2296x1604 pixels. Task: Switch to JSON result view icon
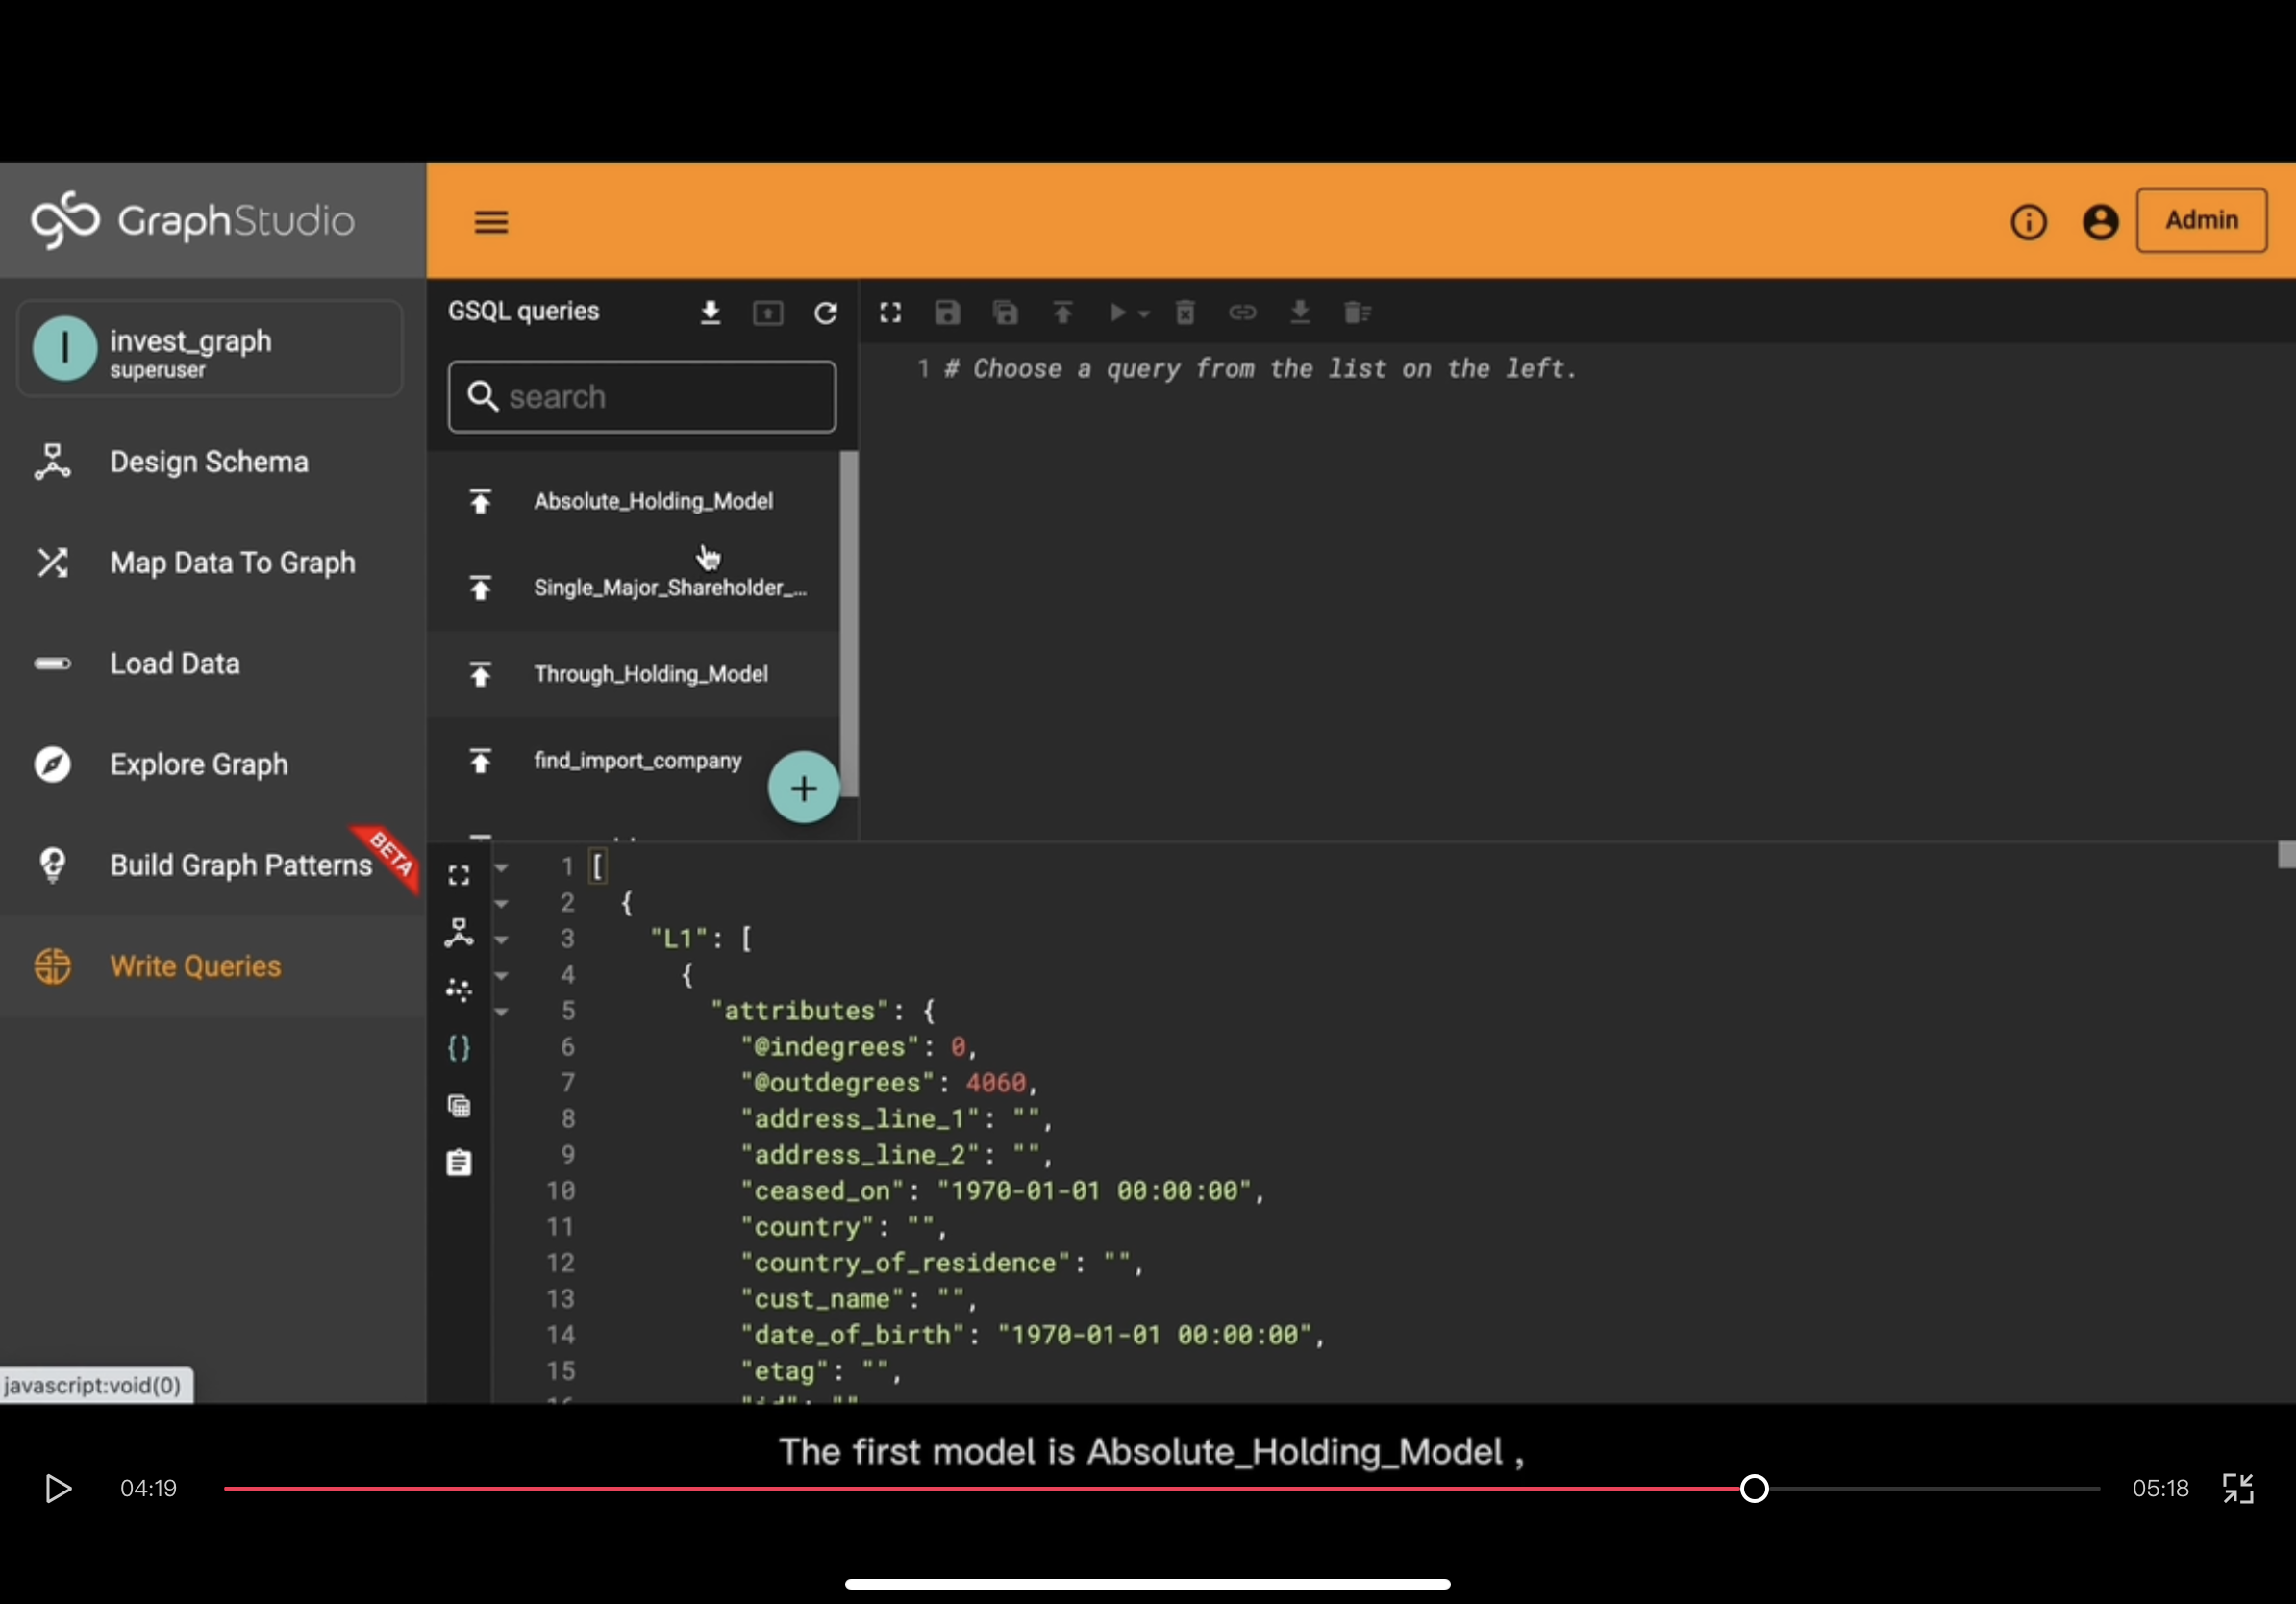(x=459, y=1048)
